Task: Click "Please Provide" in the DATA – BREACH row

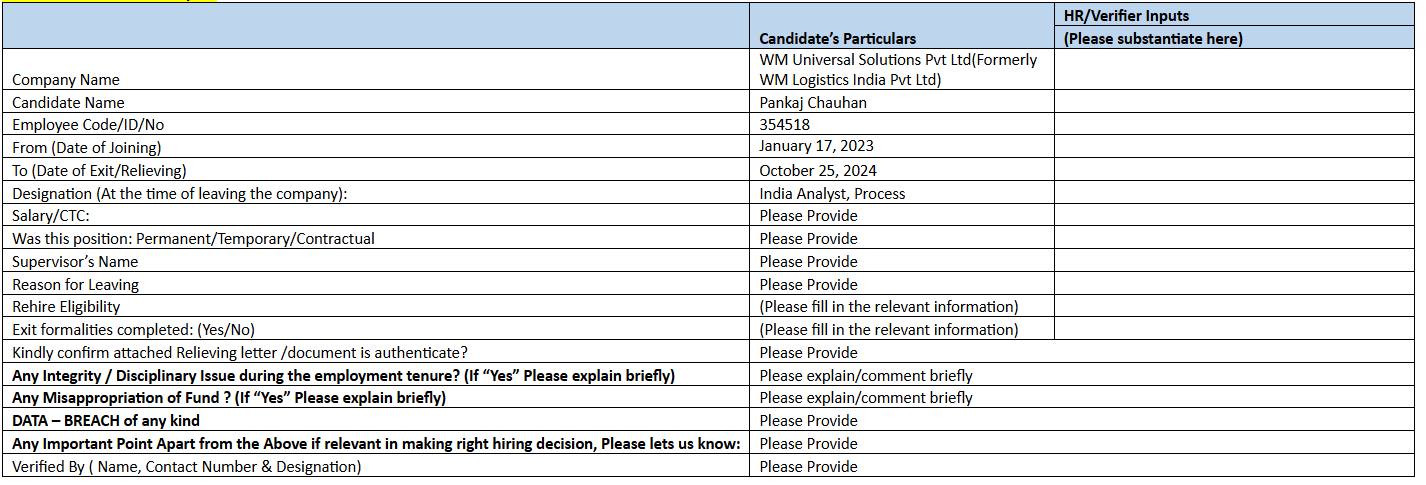Action: (x=808, y=421)
